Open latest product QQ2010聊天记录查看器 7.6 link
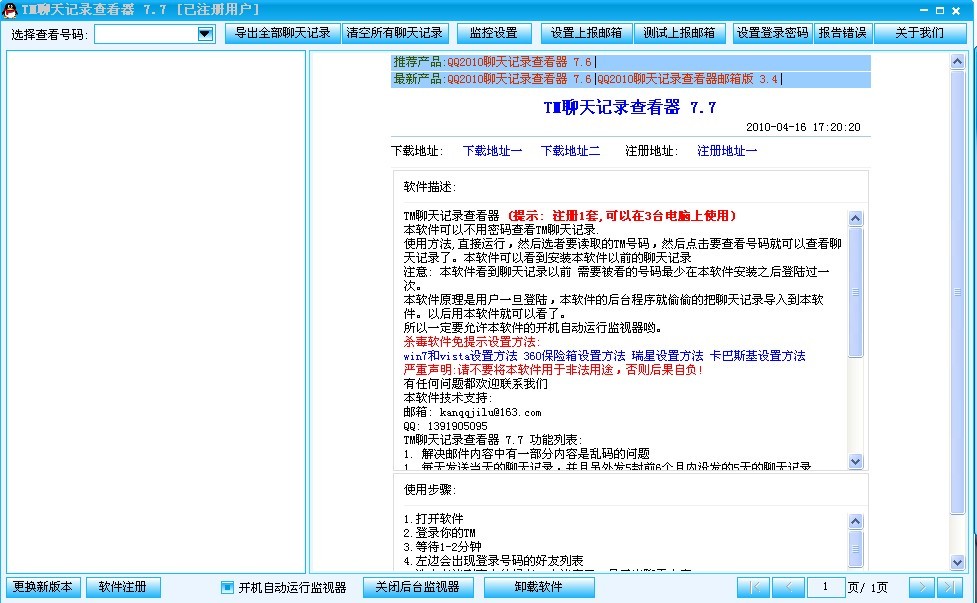977x603 pixels. (519, 79)
